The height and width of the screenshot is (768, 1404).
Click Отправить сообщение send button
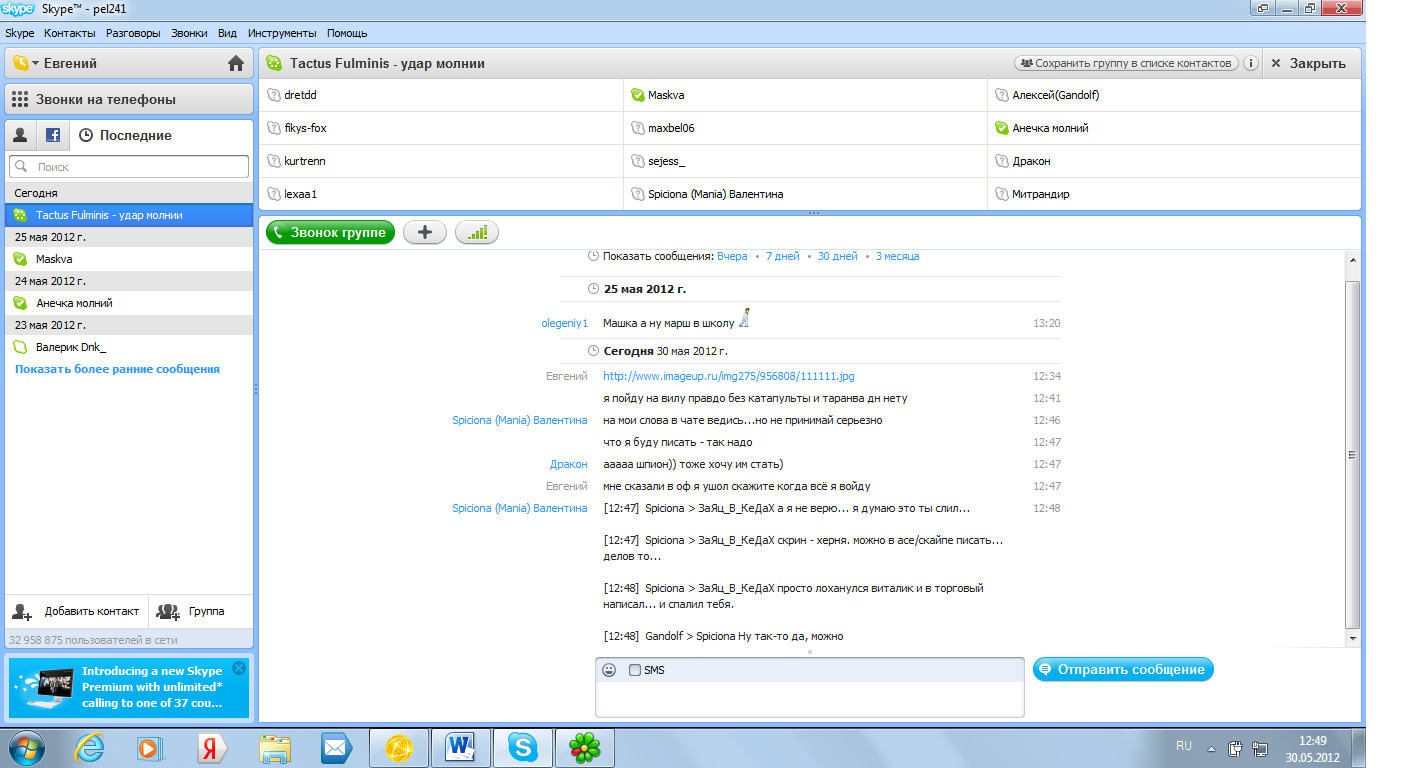pos(1123,669)
